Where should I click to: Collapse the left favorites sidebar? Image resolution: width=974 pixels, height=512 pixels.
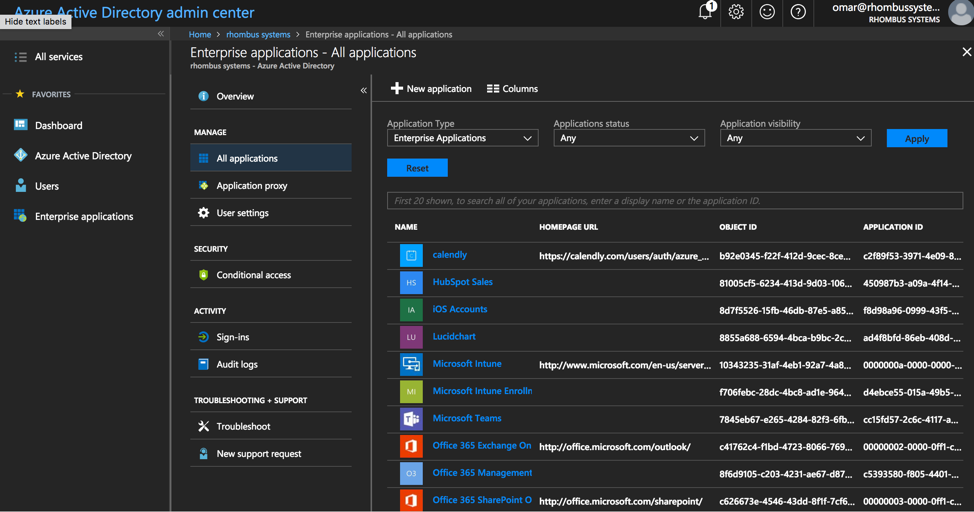[x=161, y=34]
